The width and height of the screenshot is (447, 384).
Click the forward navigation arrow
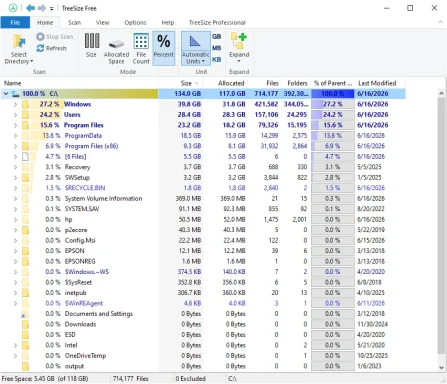coord(42,8)
